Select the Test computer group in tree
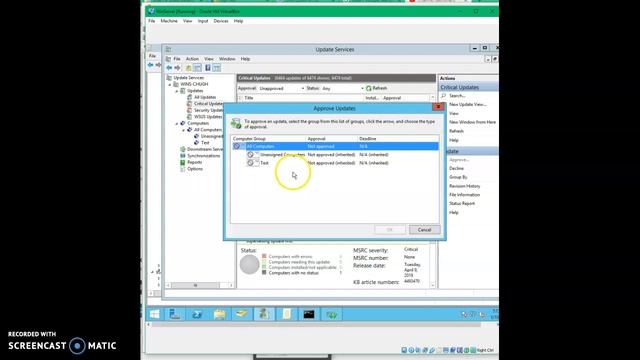This screenshot has height=360, width=640. pyautogui.click(x=205, y=143)
